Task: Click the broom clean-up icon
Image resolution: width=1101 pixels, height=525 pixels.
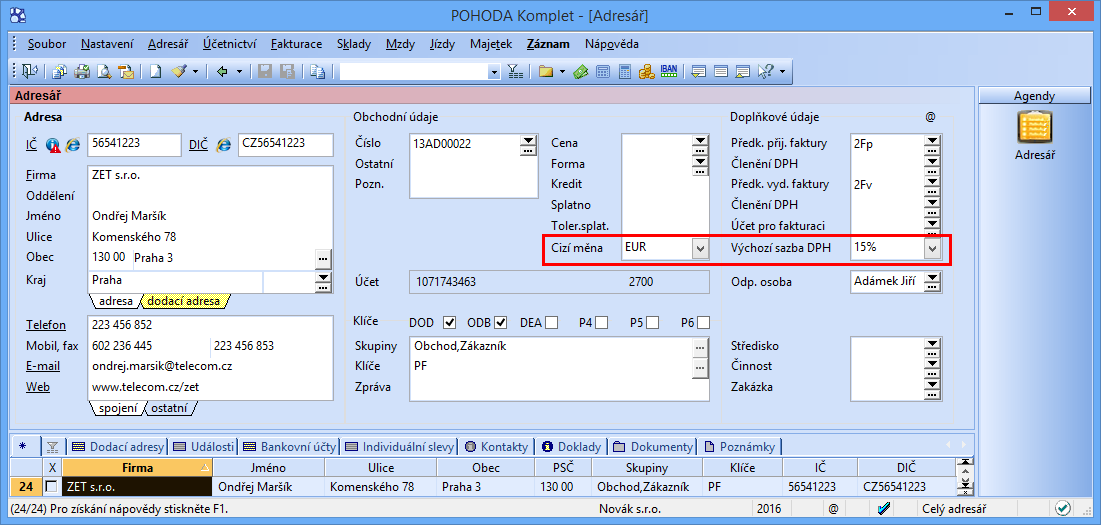Action: pyautogui.click(x=178, y=71)
